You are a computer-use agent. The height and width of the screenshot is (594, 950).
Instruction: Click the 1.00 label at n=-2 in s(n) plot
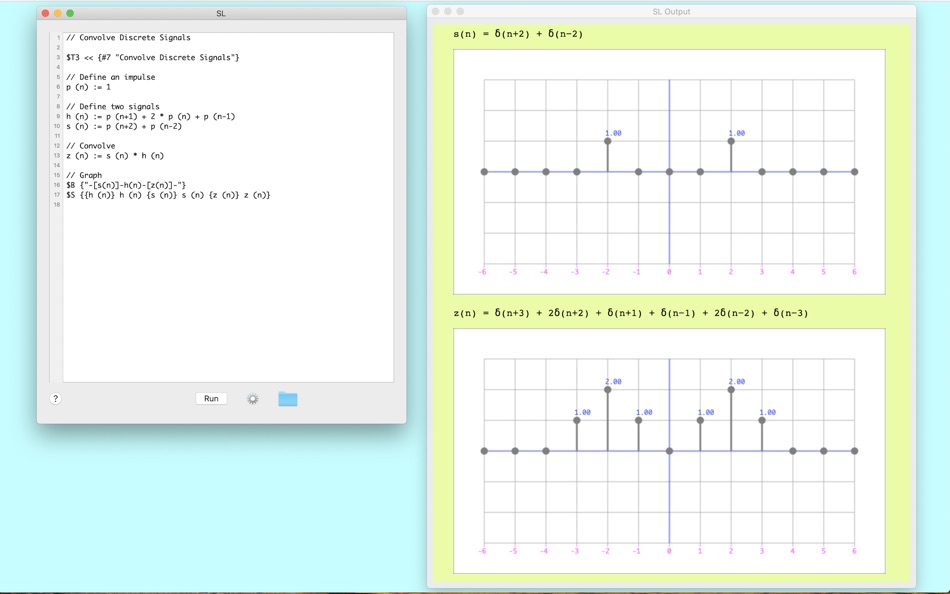[x=613, y=133]
